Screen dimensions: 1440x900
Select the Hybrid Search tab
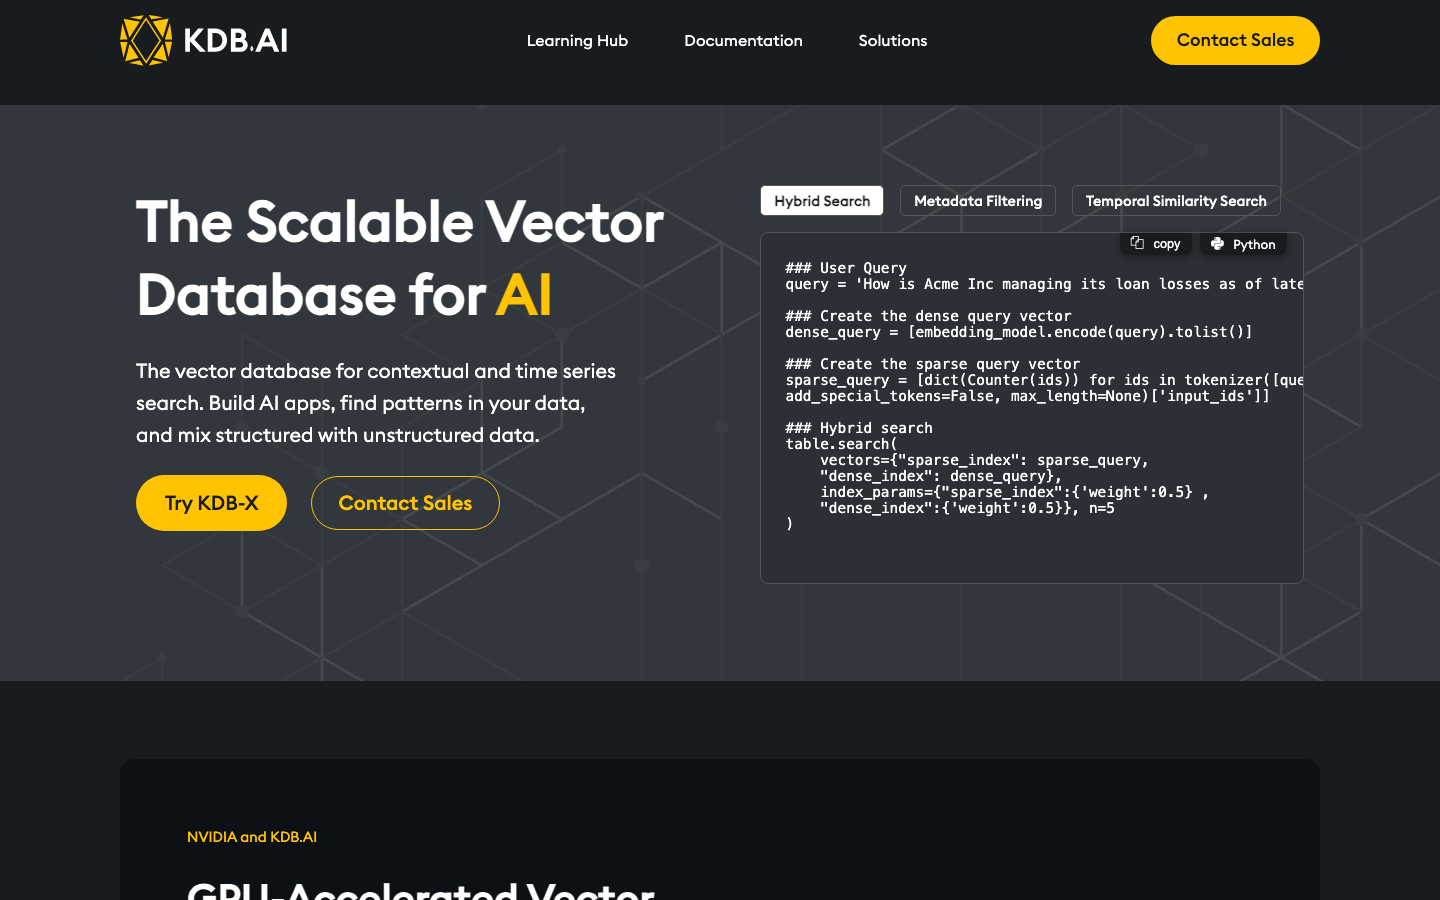pos(822,201)
